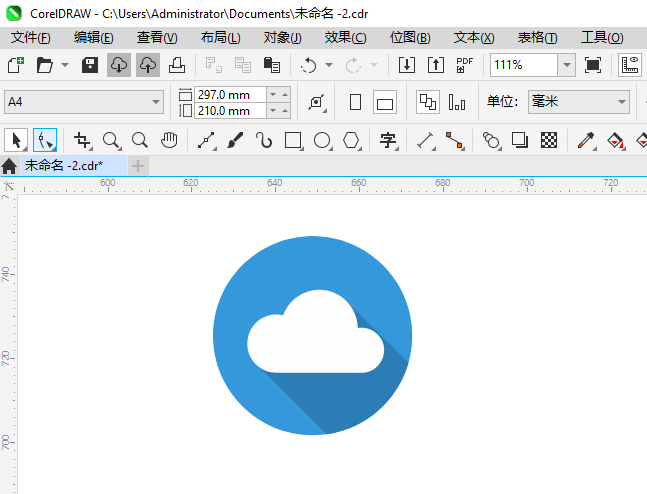Screen dimensions: 647x494
Task: Select the Rectangle tool
Action: coord(293,140)
